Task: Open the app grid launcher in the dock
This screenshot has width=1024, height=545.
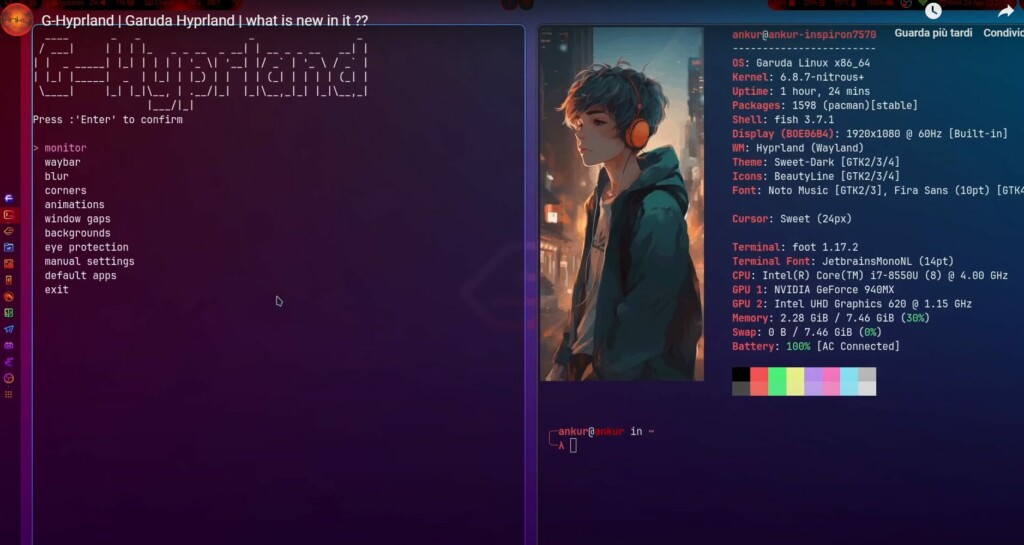Action: pyautogui.click(x=8, y=394)
